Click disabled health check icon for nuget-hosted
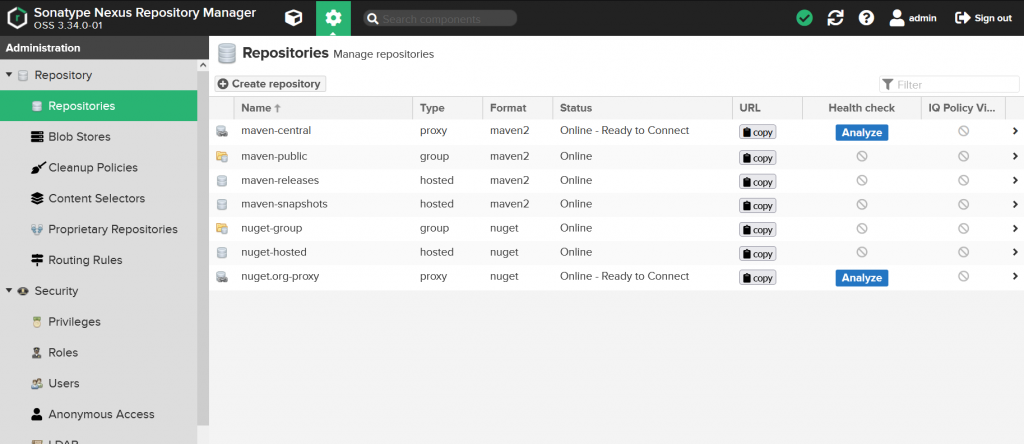 click(x=861, y=252)
